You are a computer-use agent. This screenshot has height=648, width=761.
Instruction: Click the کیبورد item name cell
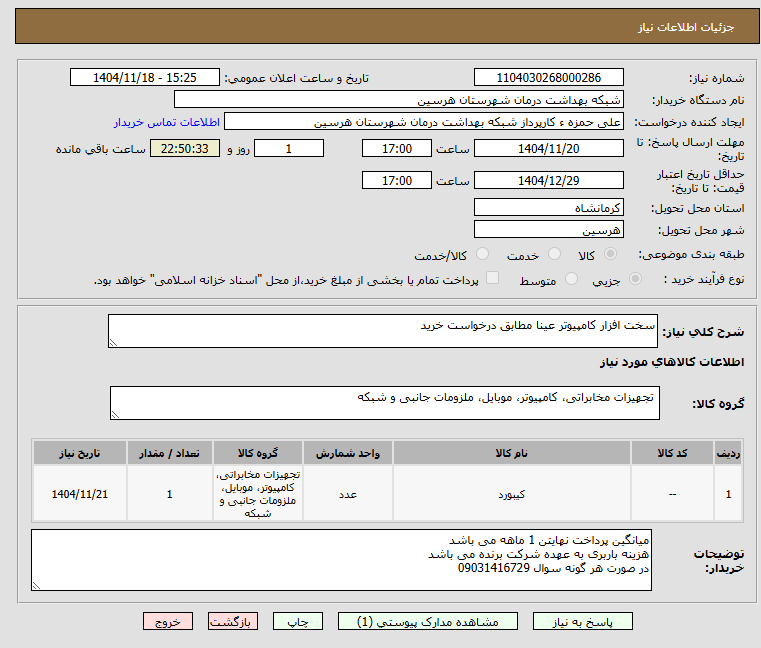(x=512, y=494)
